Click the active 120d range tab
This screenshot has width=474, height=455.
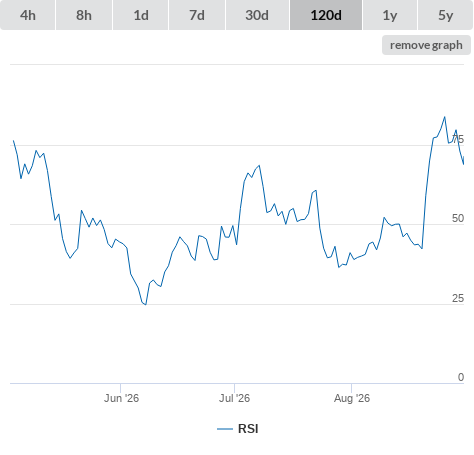pos(326,15)
